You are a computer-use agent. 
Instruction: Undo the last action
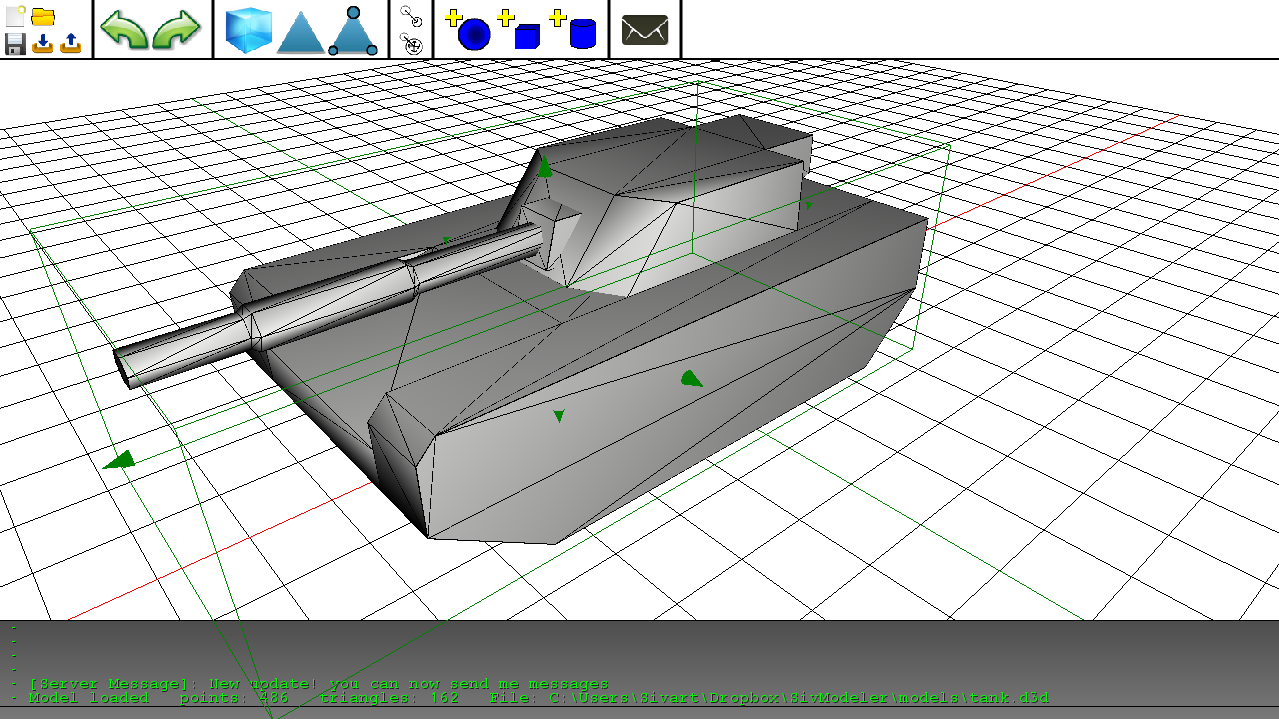[124, 30]
